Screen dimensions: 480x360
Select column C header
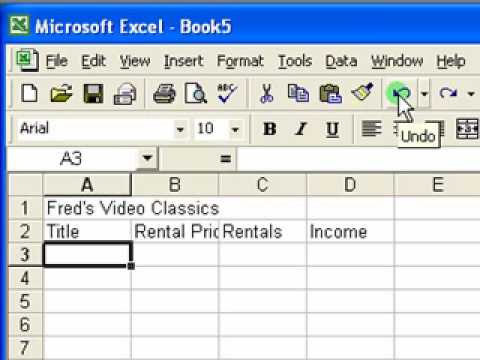pos(262,184)
